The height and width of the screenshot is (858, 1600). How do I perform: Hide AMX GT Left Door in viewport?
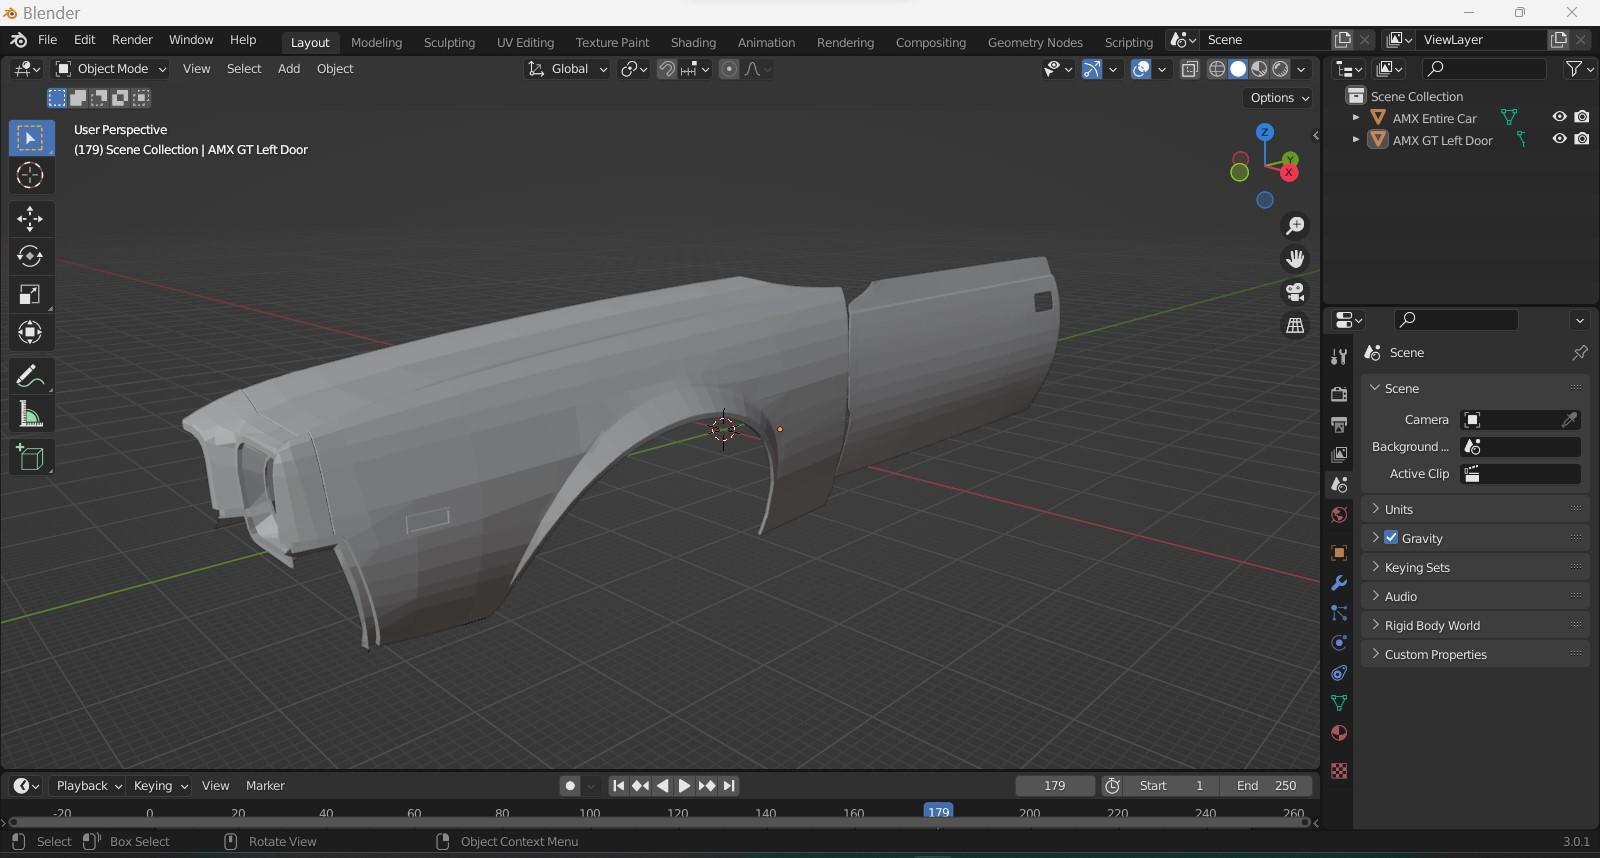1559,139
